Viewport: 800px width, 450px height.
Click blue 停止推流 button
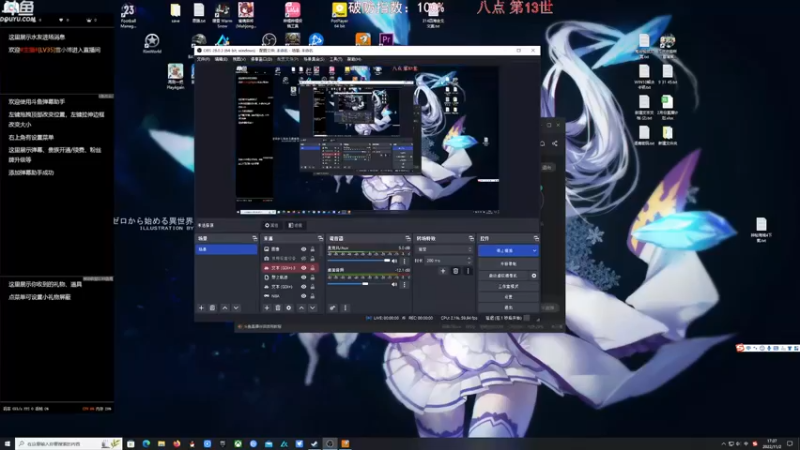[504, 251]
